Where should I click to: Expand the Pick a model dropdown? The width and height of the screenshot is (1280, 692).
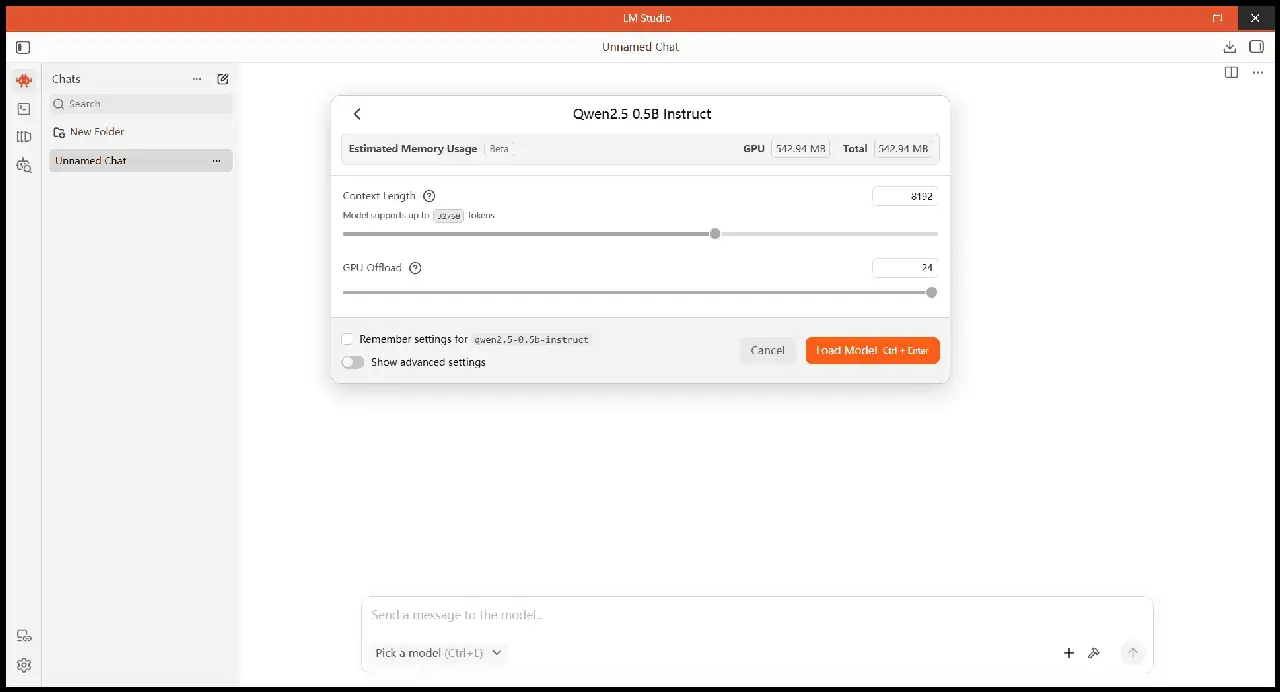(439, 653)
